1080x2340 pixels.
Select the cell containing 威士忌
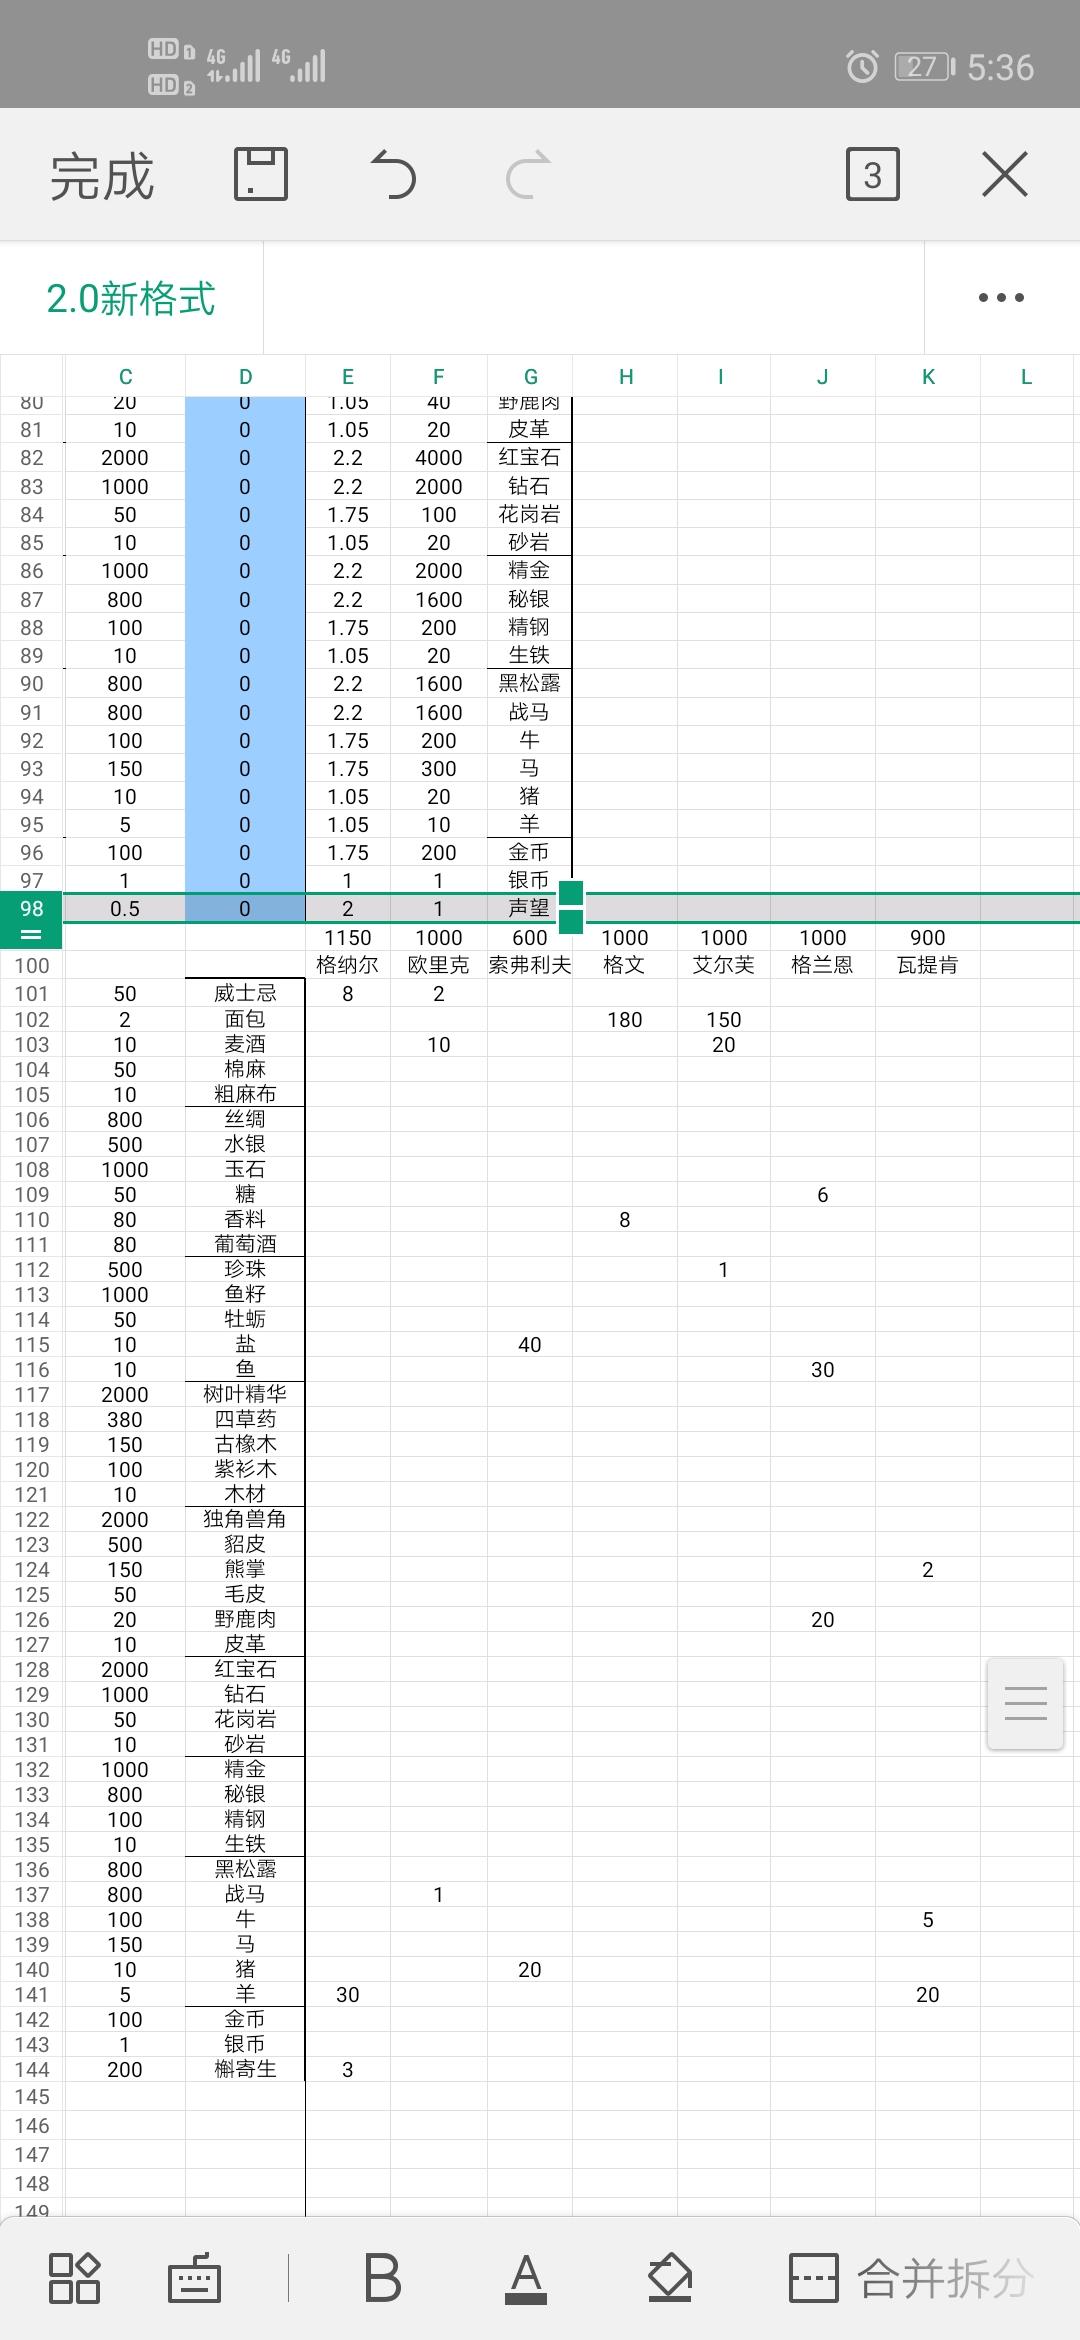(245, 993)
